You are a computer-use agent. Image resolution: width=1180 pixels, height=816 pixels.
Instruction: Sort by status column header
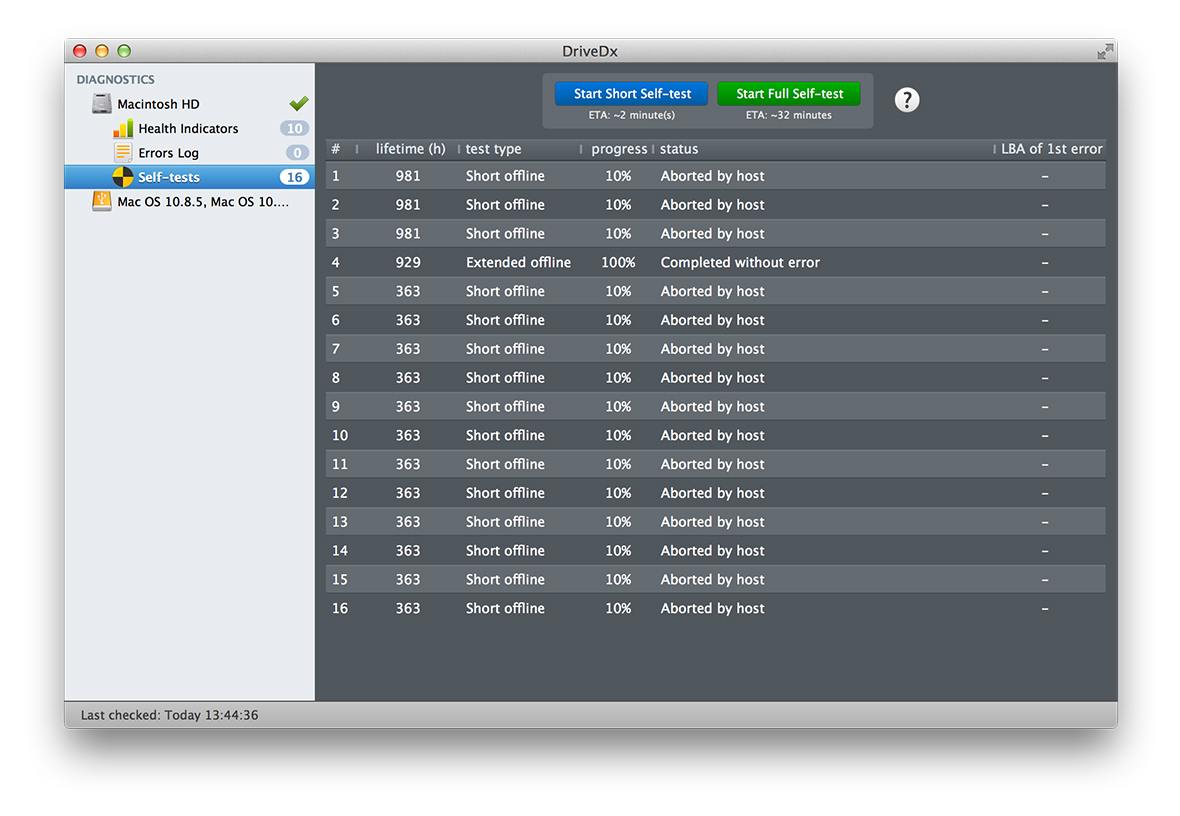pos(679,149)
